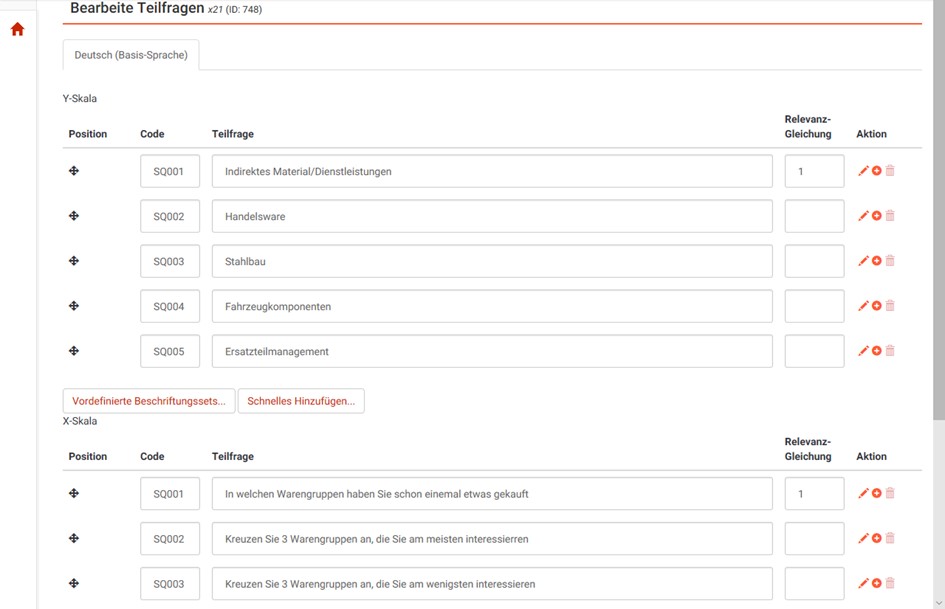
Task: Click the red home icon in sidebar
Action: [x=17, y=30]
